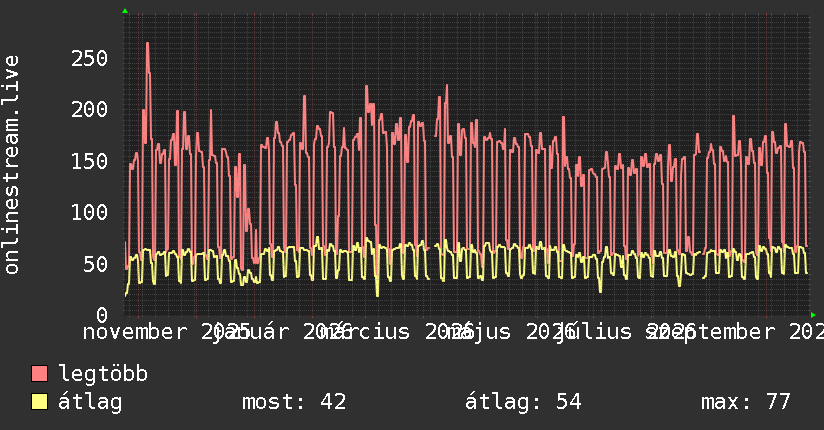Click the tallest red peak near 260
Viewport: 824px width, 430px height.
pos(148,44)
